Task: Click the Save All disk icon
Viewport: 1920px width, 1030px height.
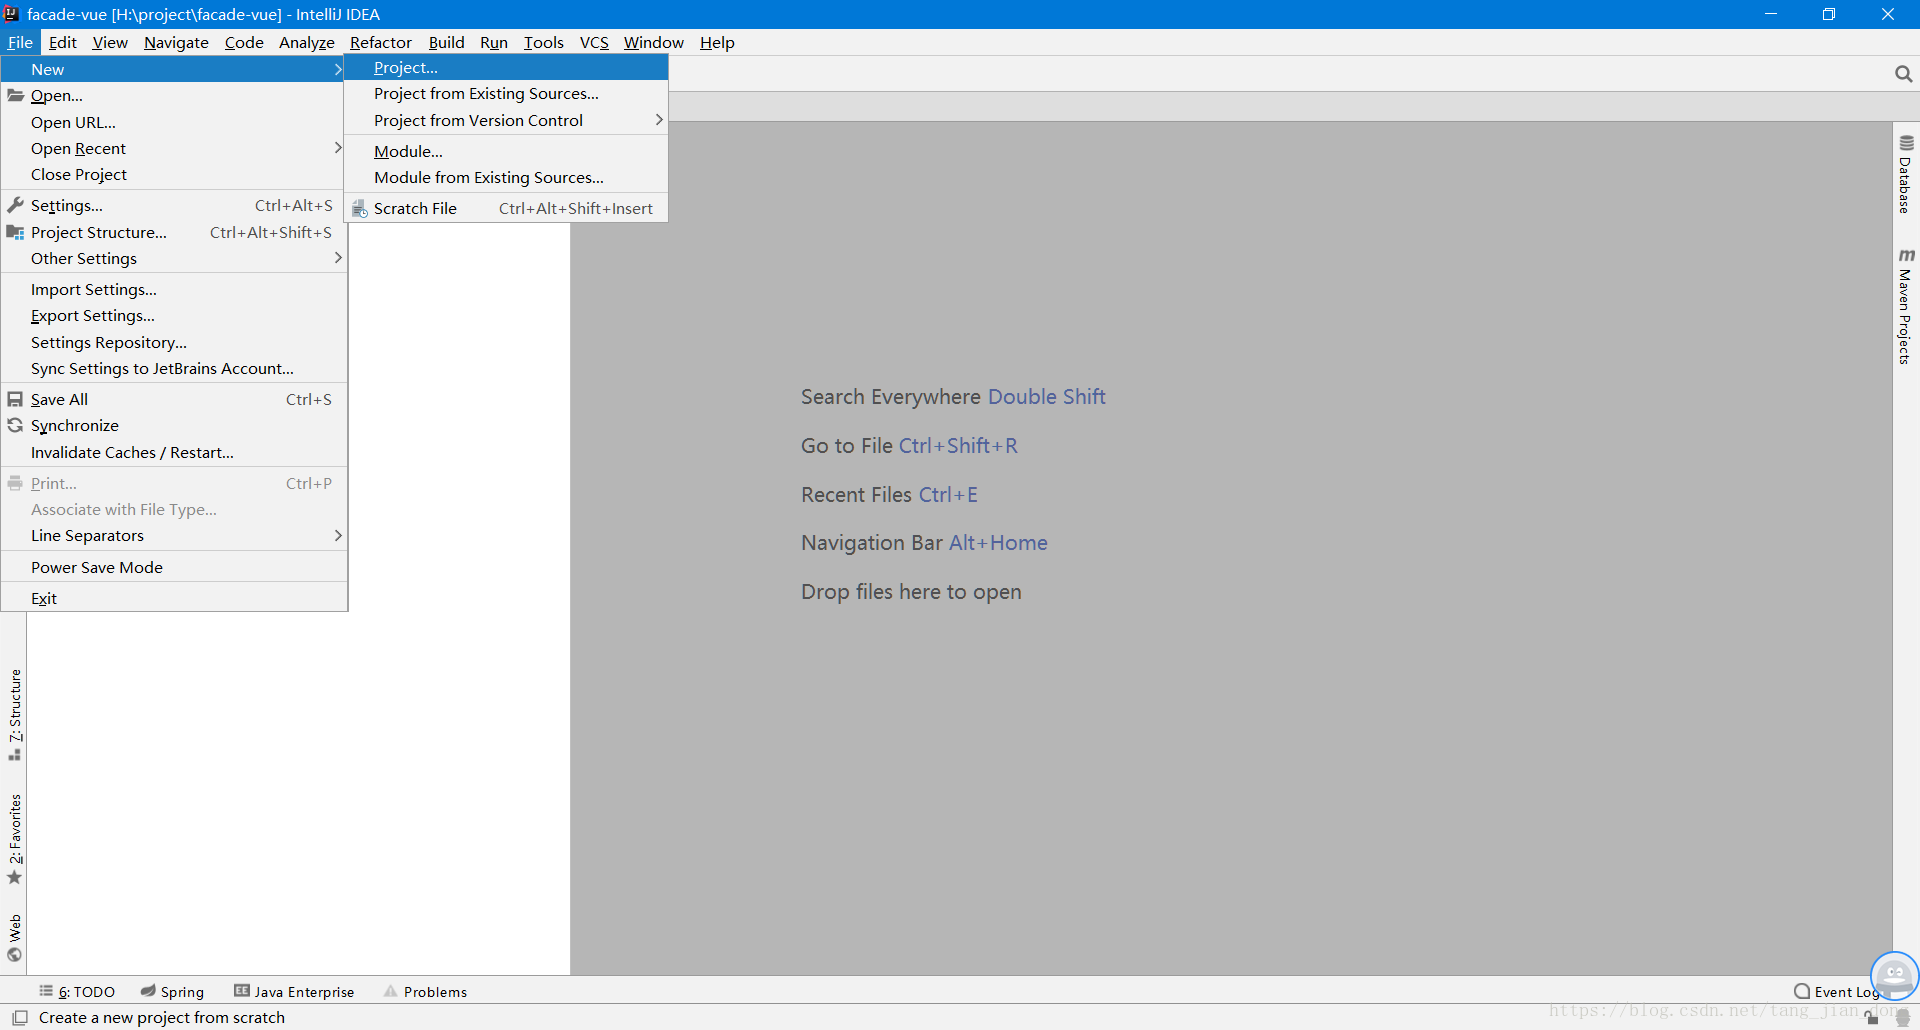Action: [15, 399]
